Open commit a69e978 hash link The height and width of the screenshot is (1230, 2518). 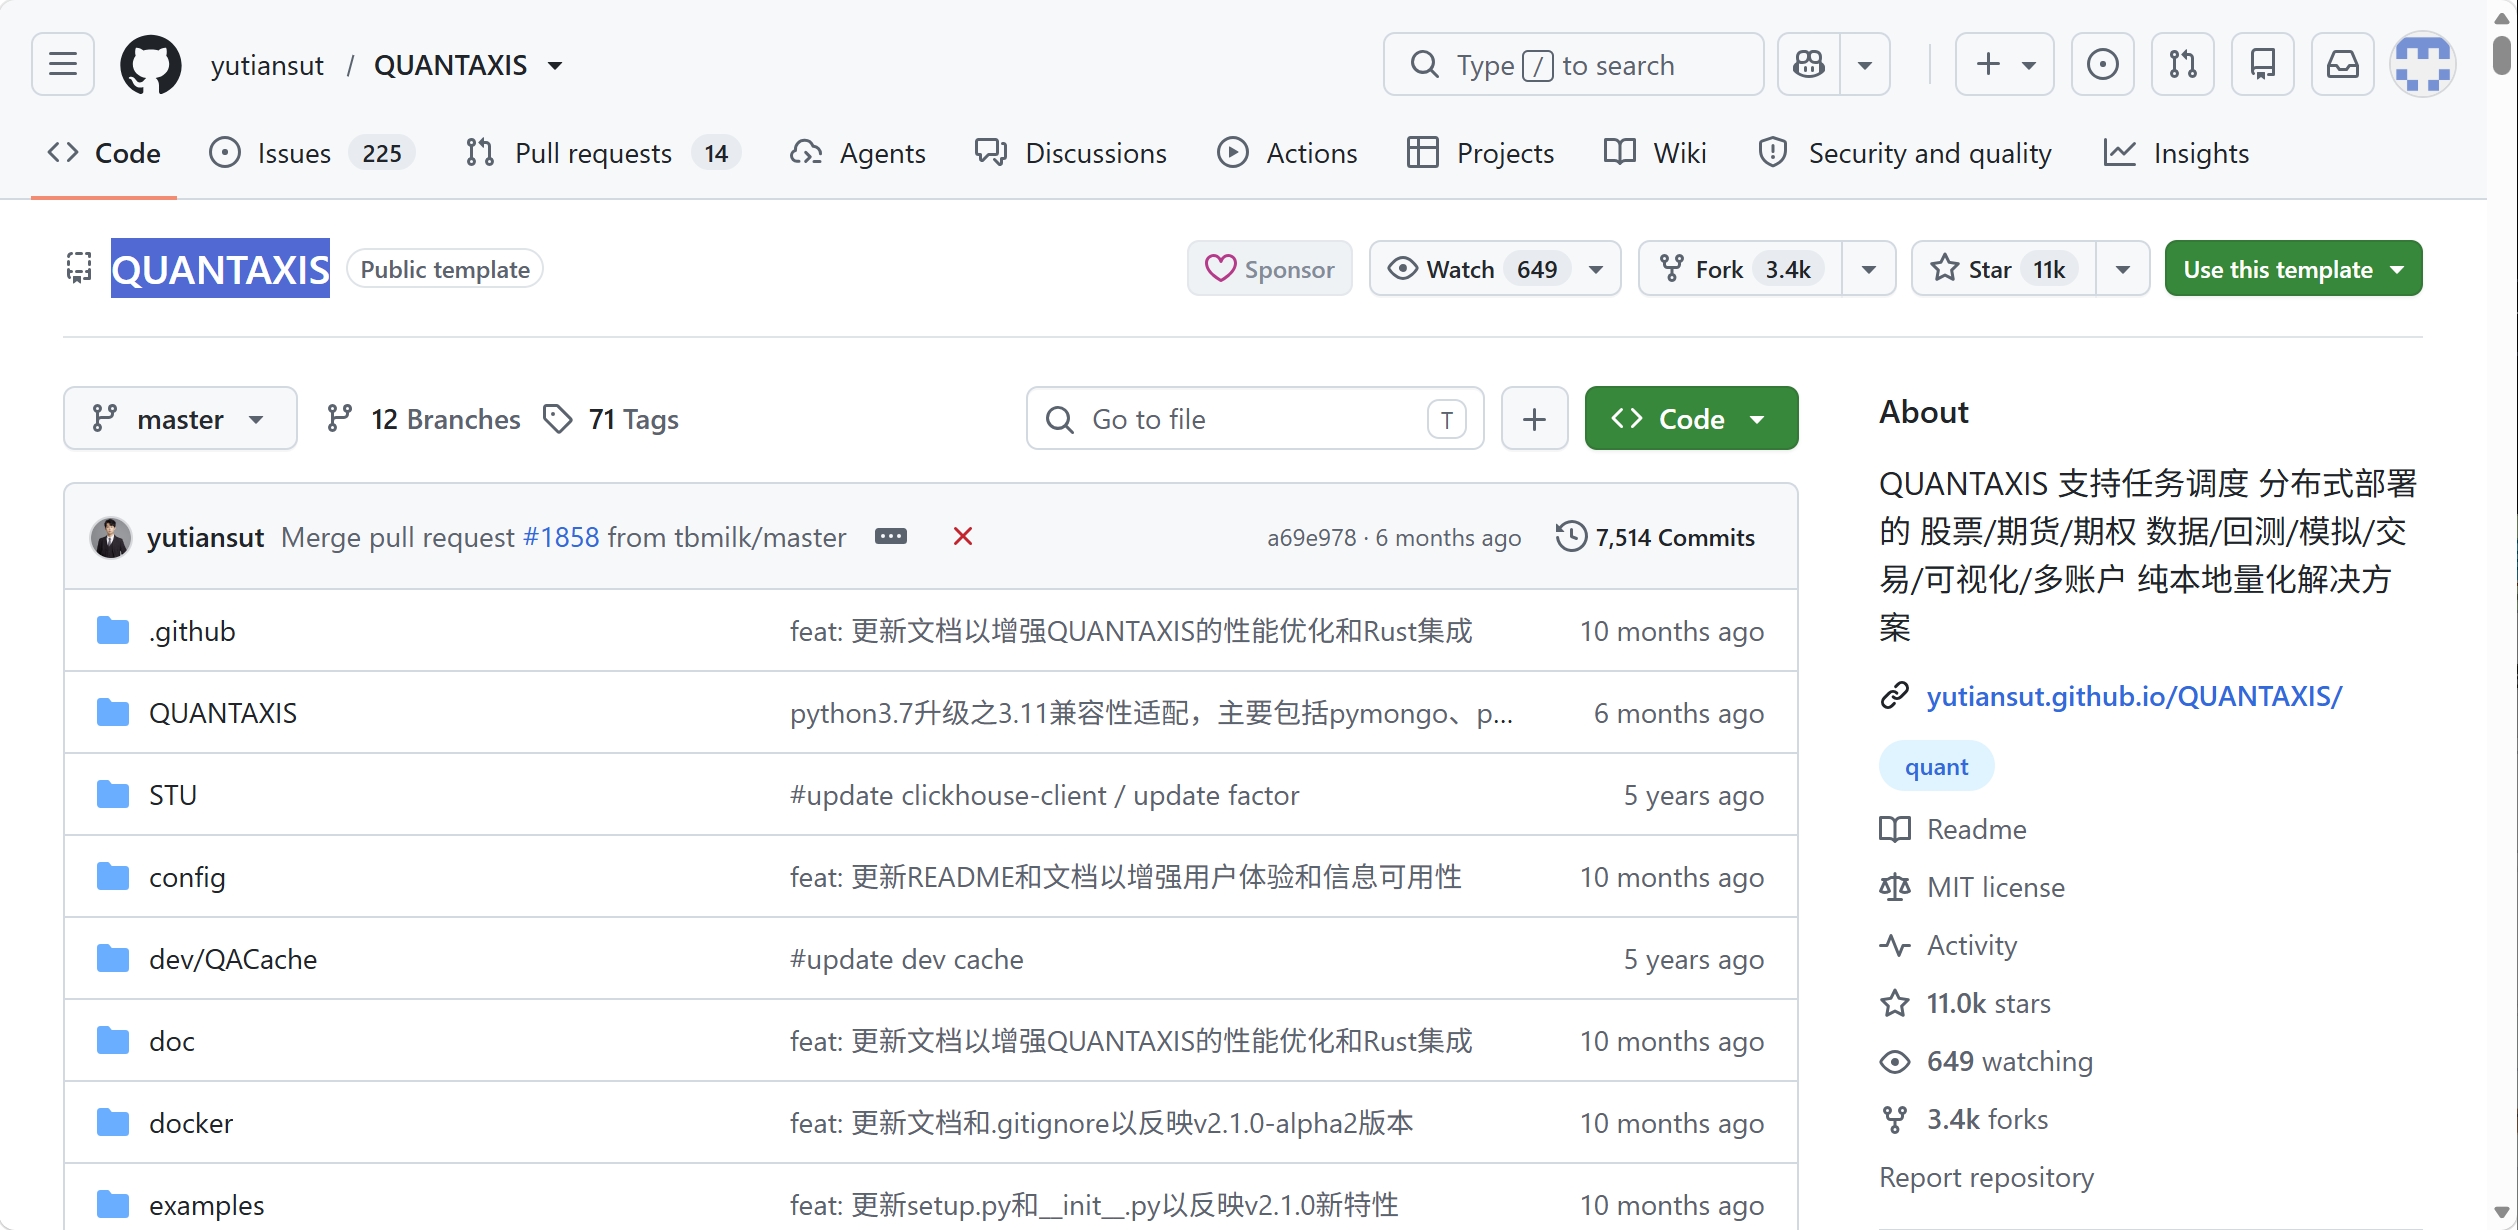(x=1311, y=538)
